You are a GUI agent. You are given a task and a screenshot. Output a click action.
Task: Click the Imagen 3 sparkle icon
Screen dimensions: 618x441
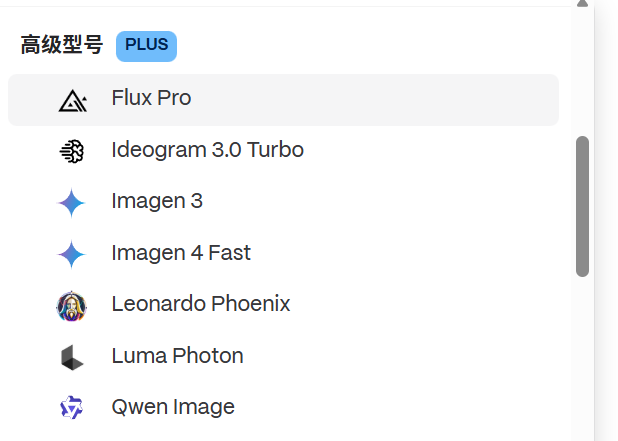(x=72, y=202)
